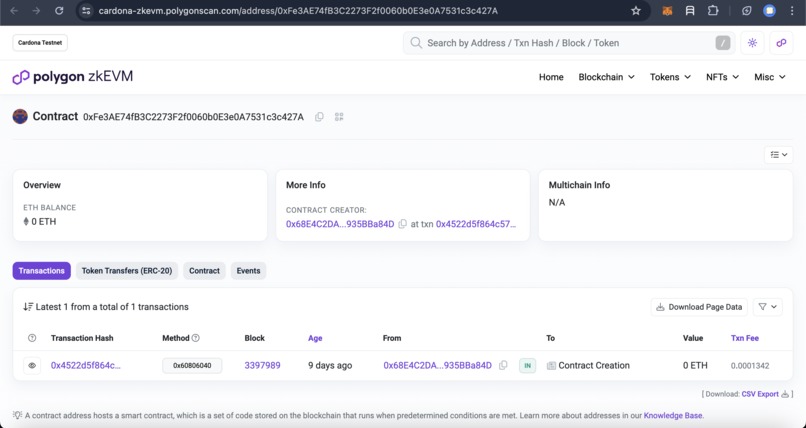806x428 pixels.
Task: Click the sort icon beside Latest 1 transactions
Action: pos(28,307)
